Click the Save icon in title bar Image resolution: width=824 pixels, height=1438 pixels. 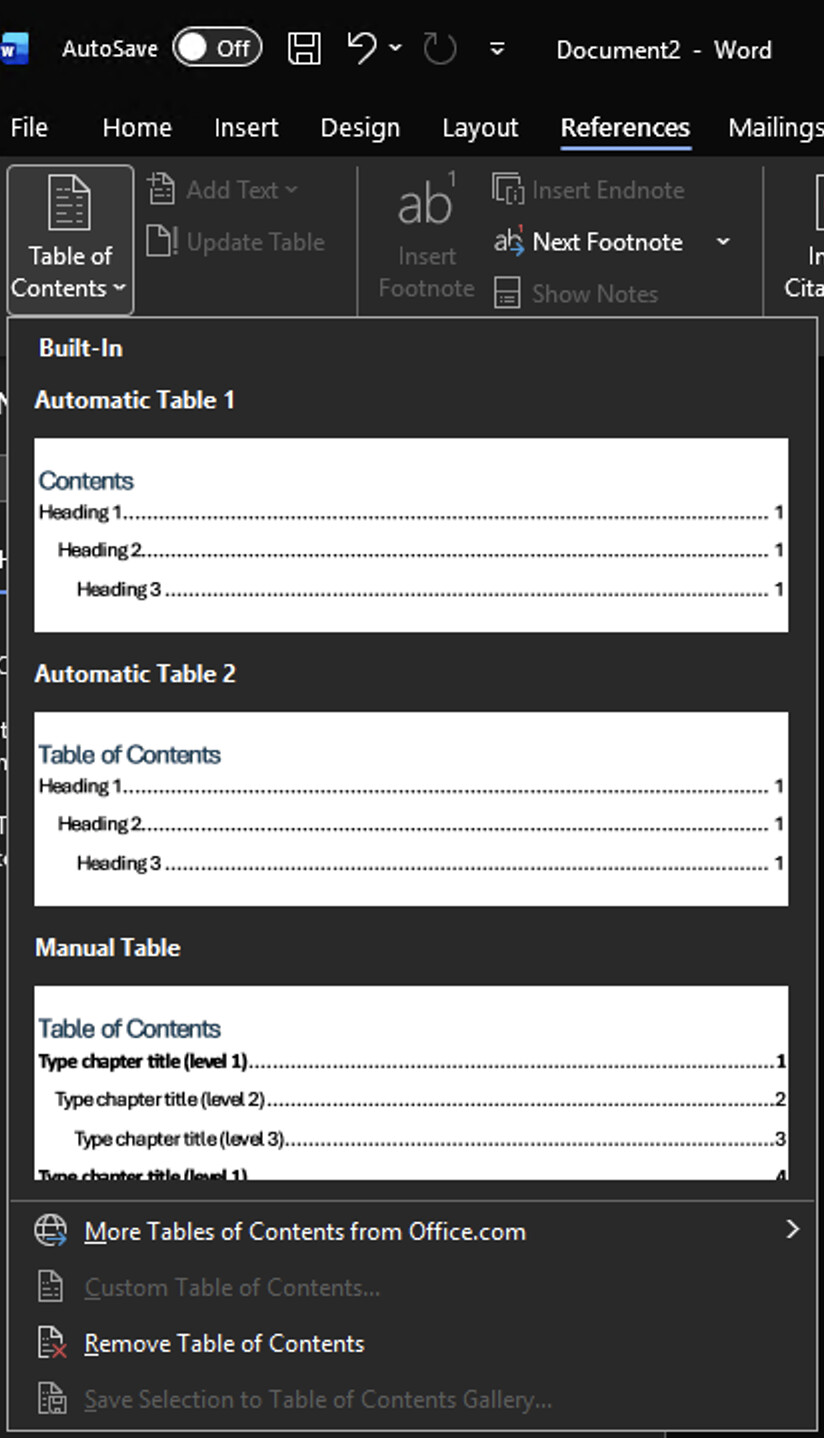click(x=304, y=48)
